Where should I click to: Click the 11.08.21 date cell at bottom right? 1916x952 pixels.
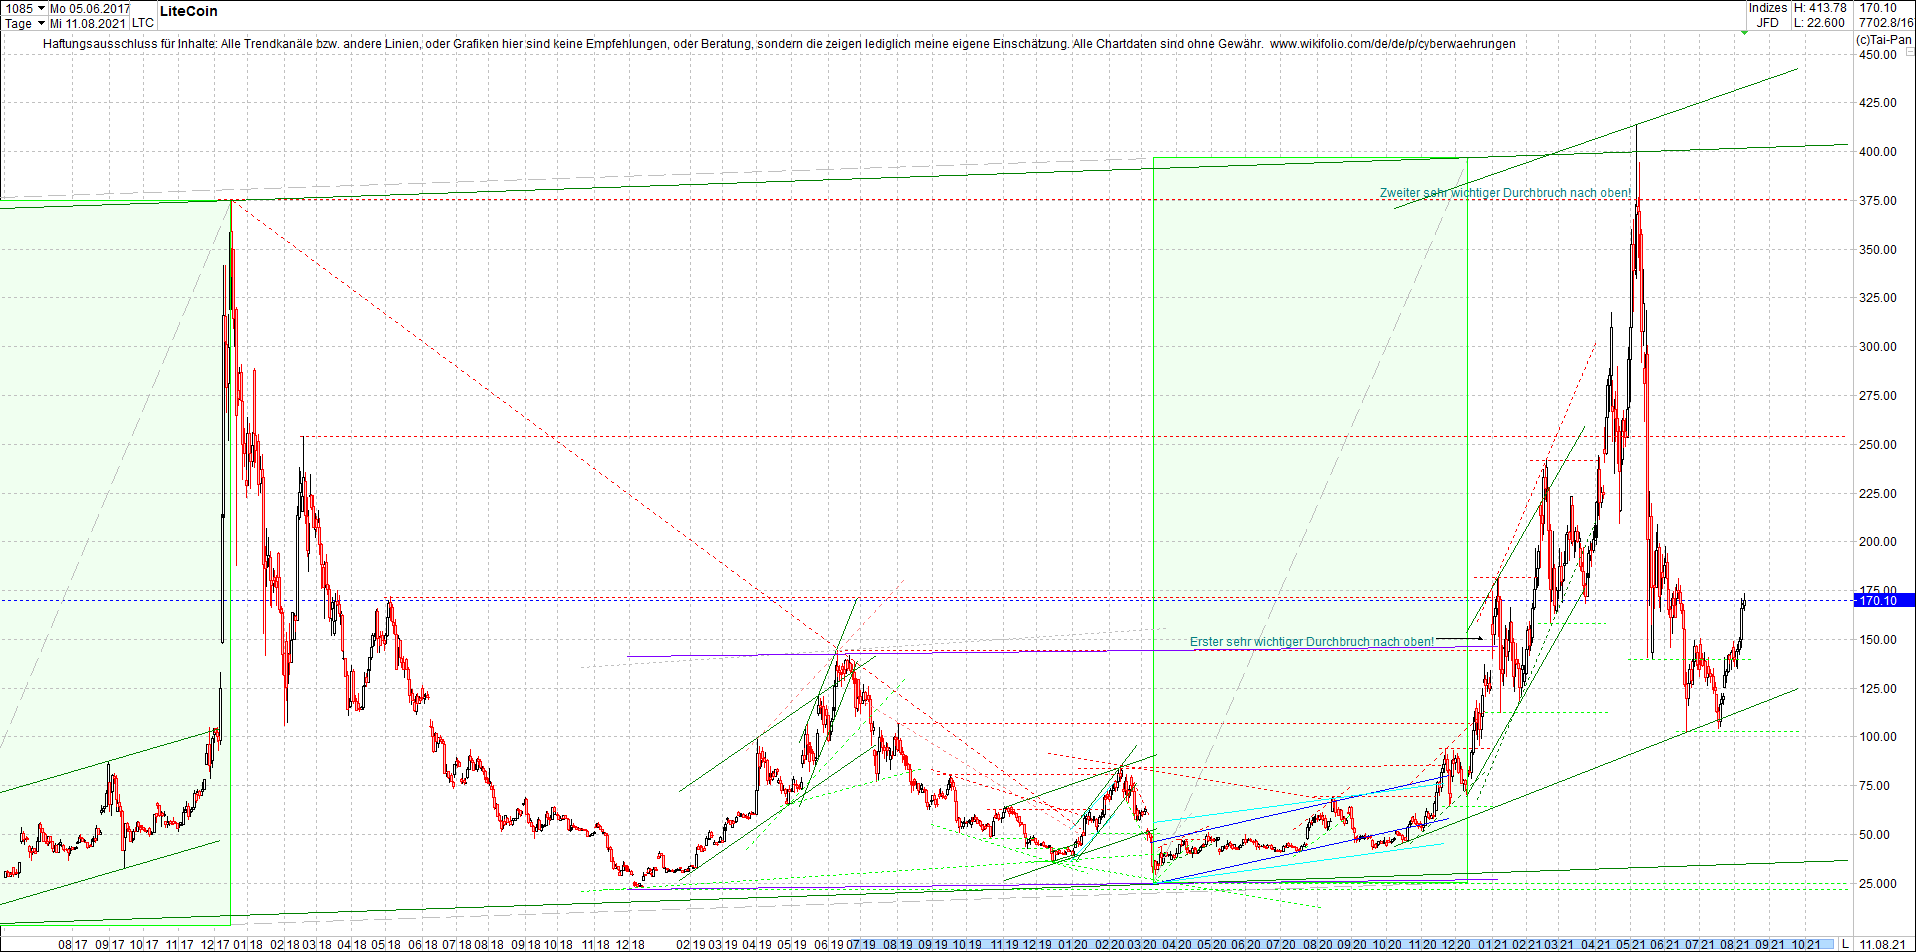tap(1884, 944)
